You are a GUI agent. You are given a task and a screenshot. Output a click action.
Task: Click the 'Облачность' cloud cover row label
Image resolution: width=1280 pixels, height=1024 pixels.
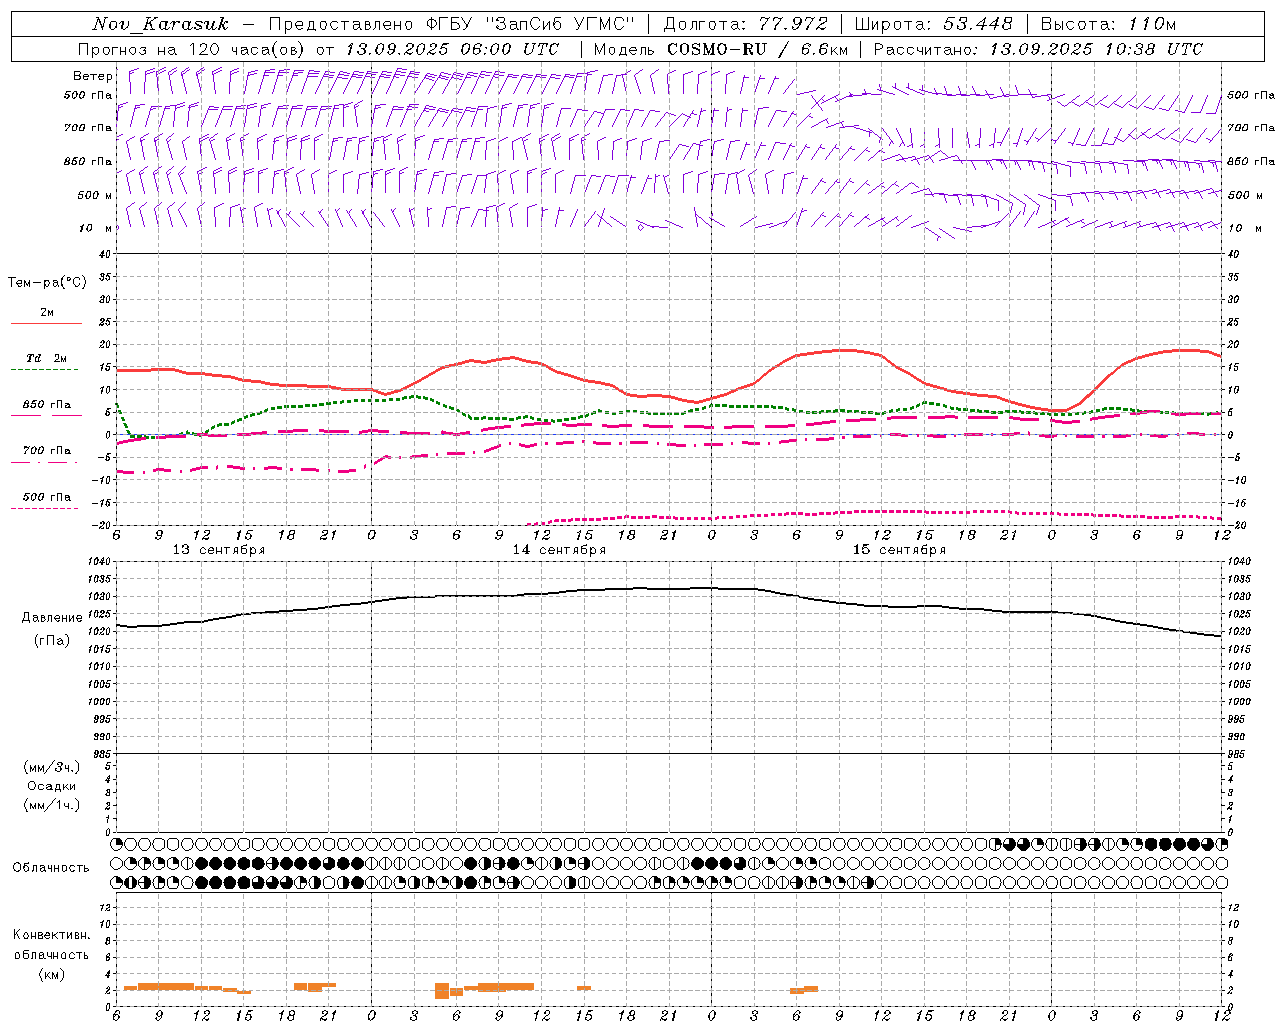point(51,868)
